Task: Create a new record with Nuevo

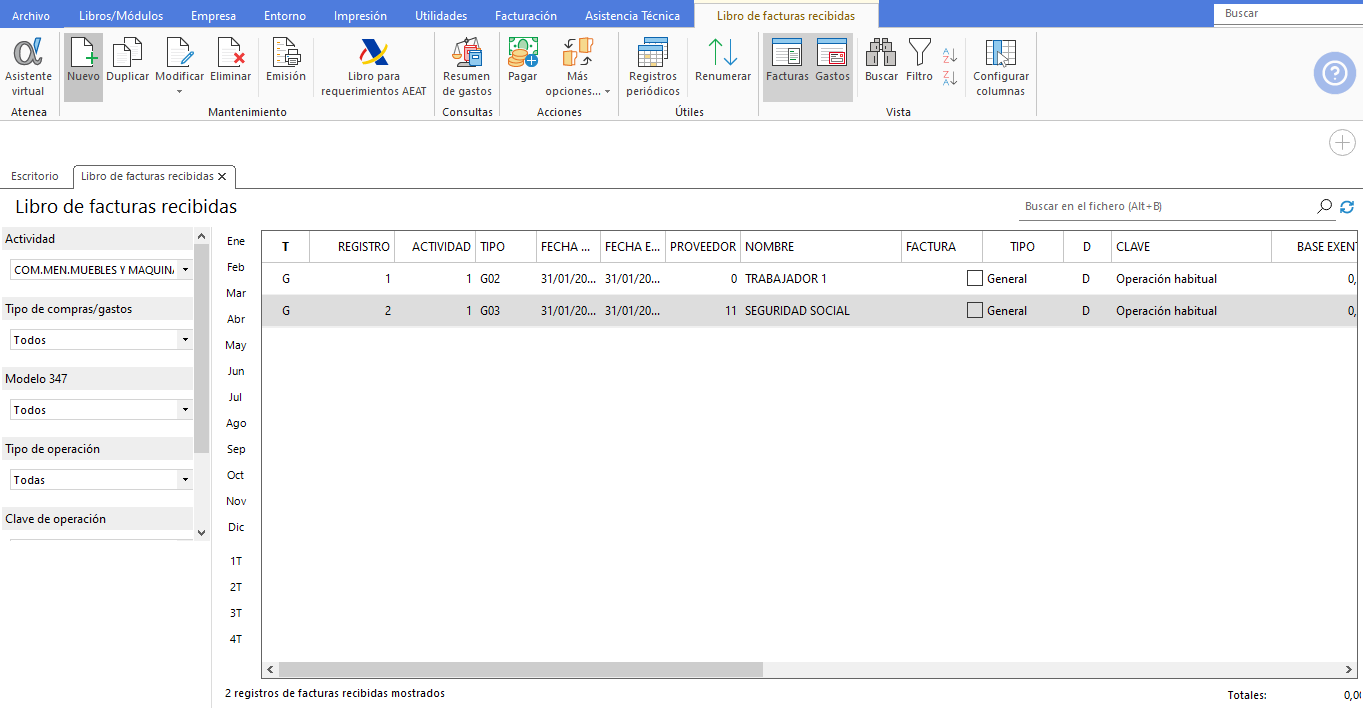Action: coord(83,66)
